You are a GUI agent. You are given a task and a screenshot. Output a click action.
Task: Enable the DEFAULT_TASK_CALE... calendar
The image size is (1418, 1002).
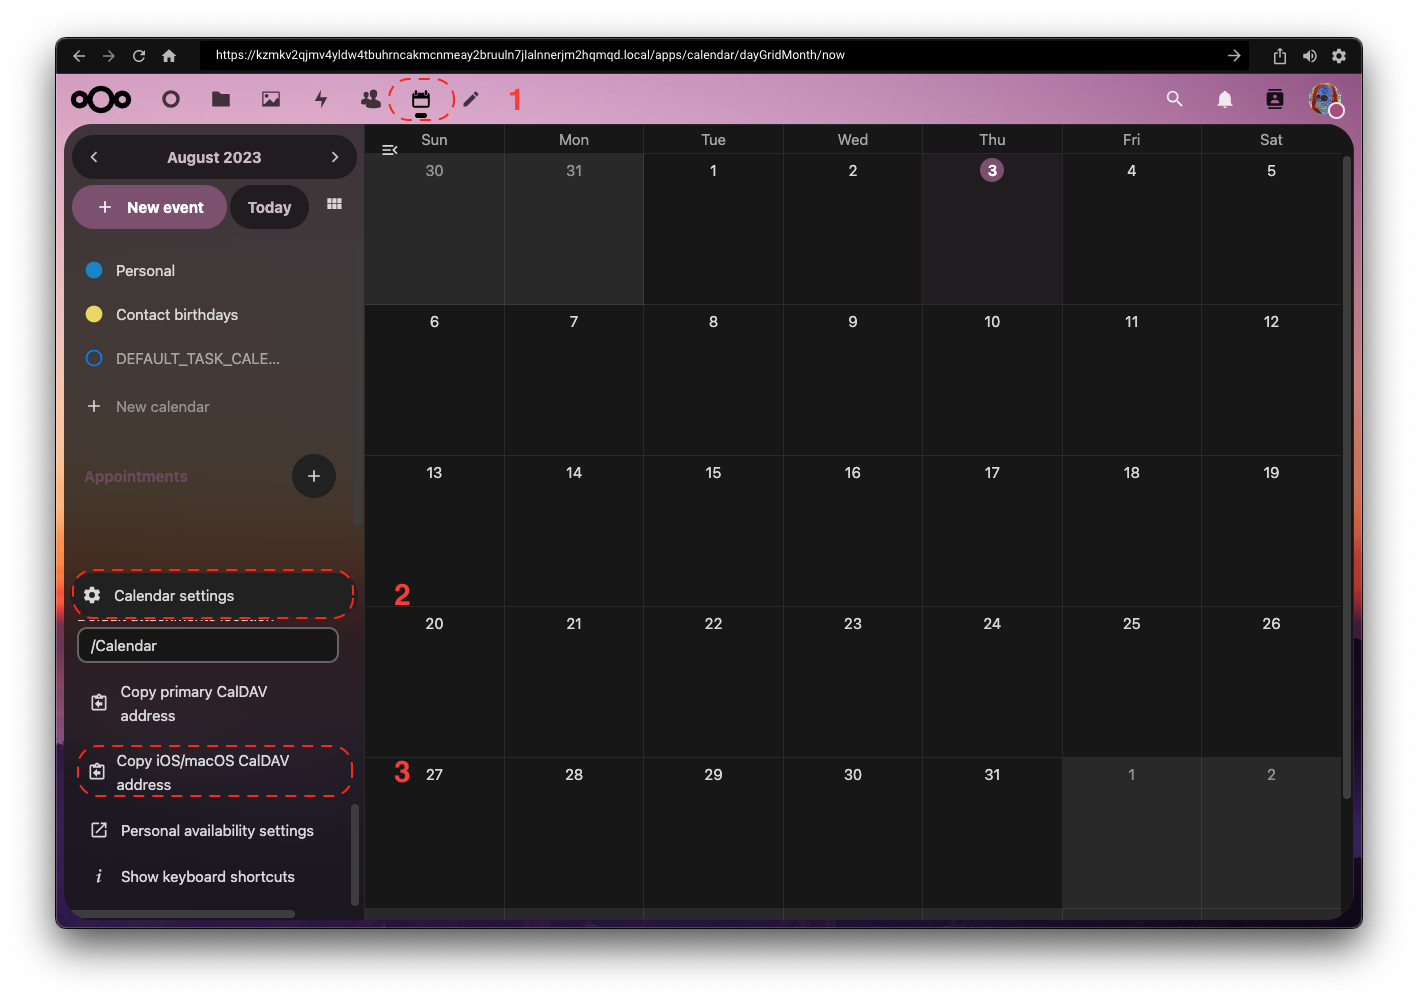click(94, 358)
